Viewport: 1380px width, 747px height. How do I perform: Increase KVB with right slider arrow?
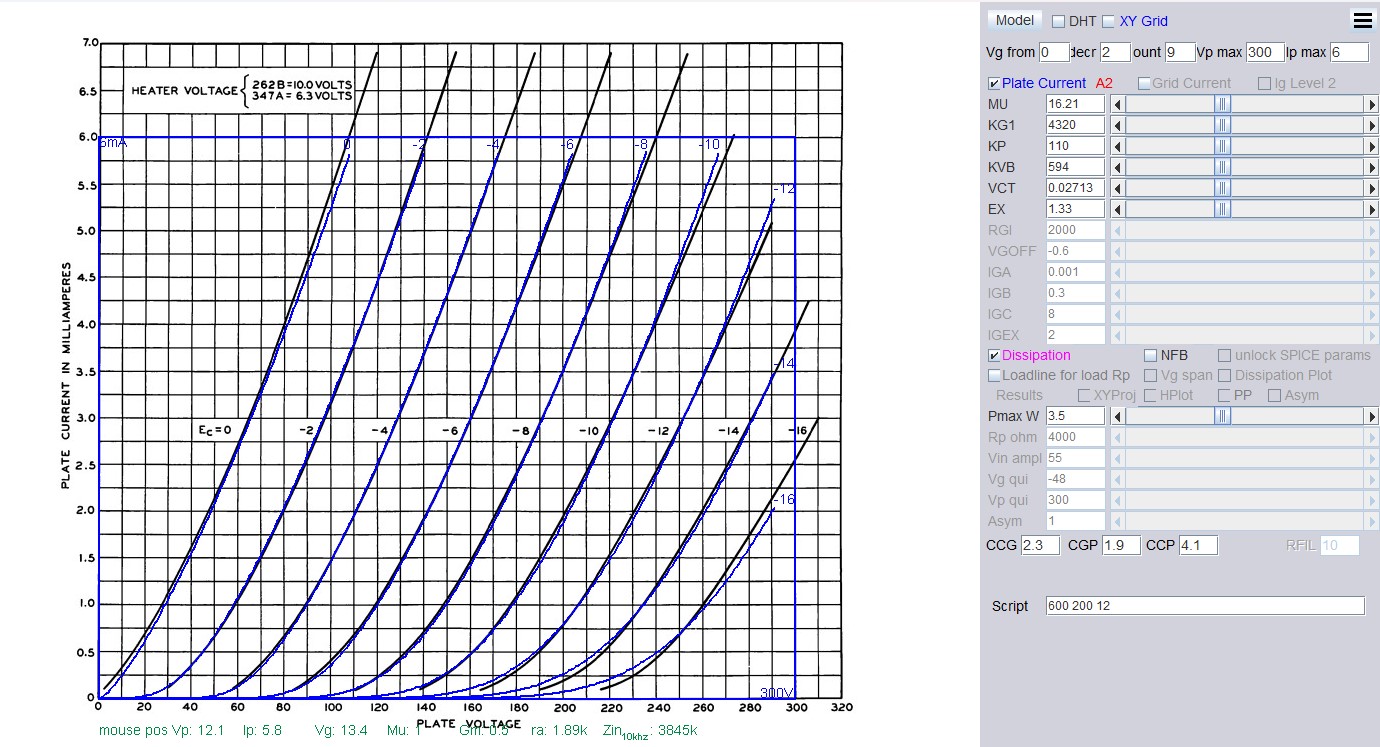click(x=1371, y=167)
